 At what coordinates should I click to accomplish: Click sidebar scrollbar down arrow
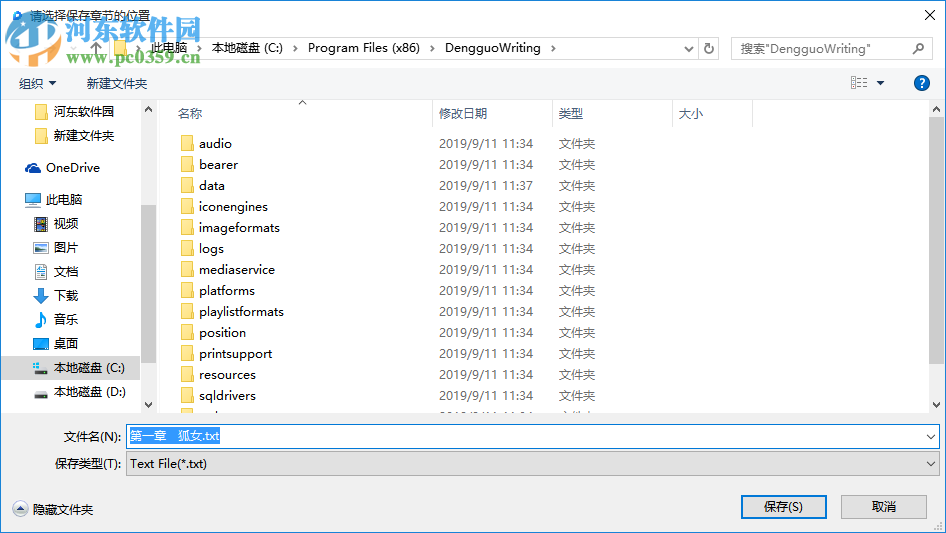pos(148,405)
